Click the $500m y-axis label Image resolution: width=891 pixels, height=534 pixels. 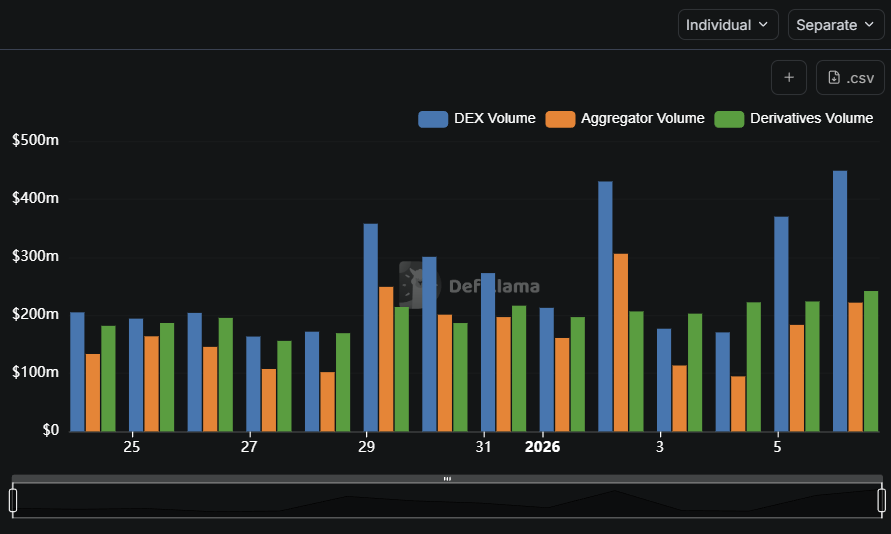[35, 140]
